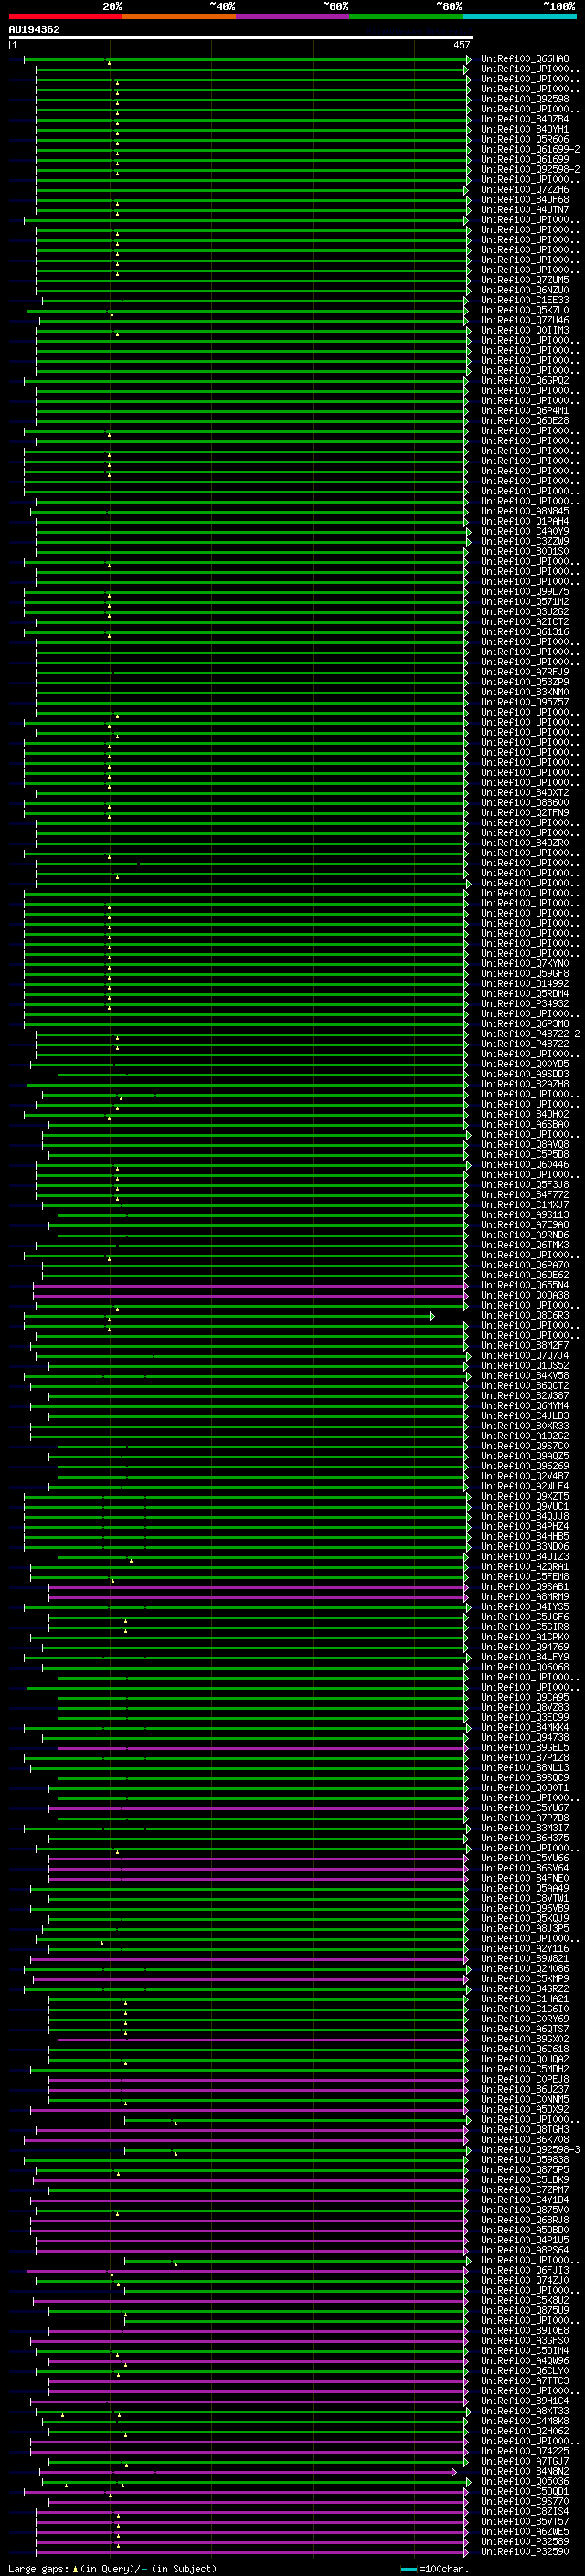Click hit label UniRef100_C1HA21
The image size is (585, 2576).
(x=524, y=1998)
